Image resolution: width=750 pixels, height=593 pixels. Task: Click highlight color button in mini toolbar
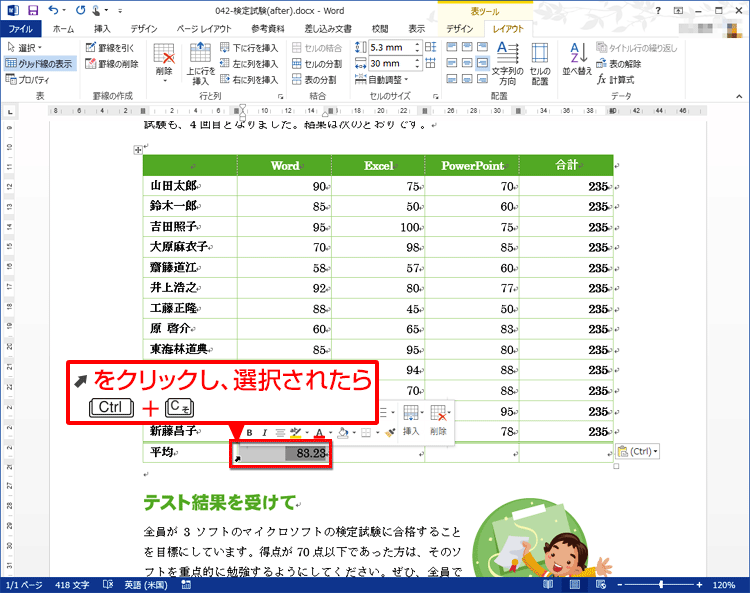coord(295,433)
